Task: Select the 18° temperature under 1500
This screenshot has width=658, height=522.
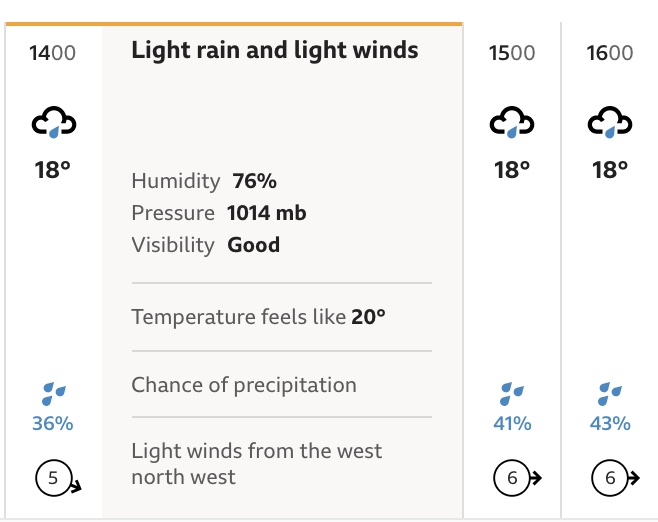Action: pyautogui.click(x=512, y=170)
